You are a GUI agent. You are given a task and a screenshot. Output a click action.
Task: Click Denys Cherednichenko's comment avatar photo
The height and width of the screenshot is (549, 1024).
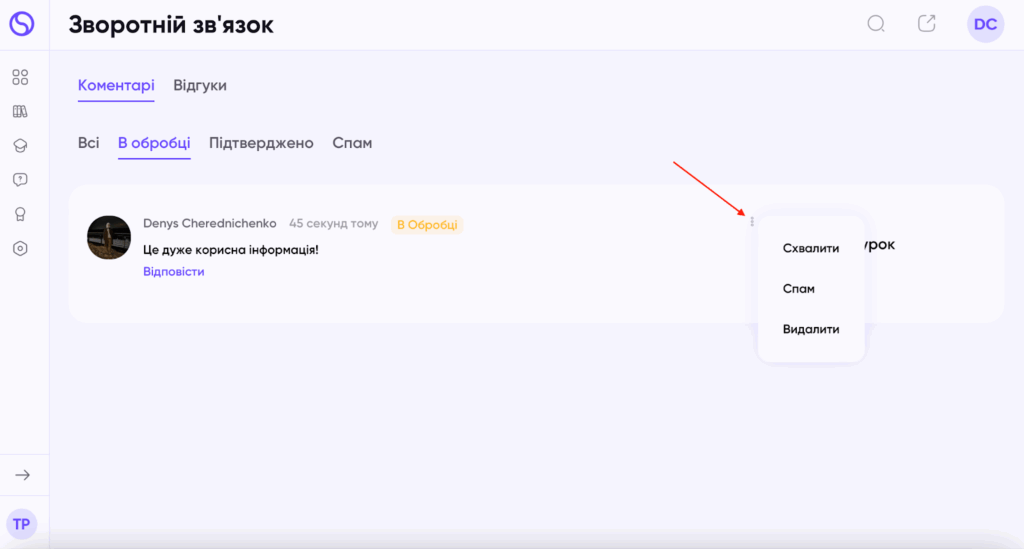click(109, 237)
